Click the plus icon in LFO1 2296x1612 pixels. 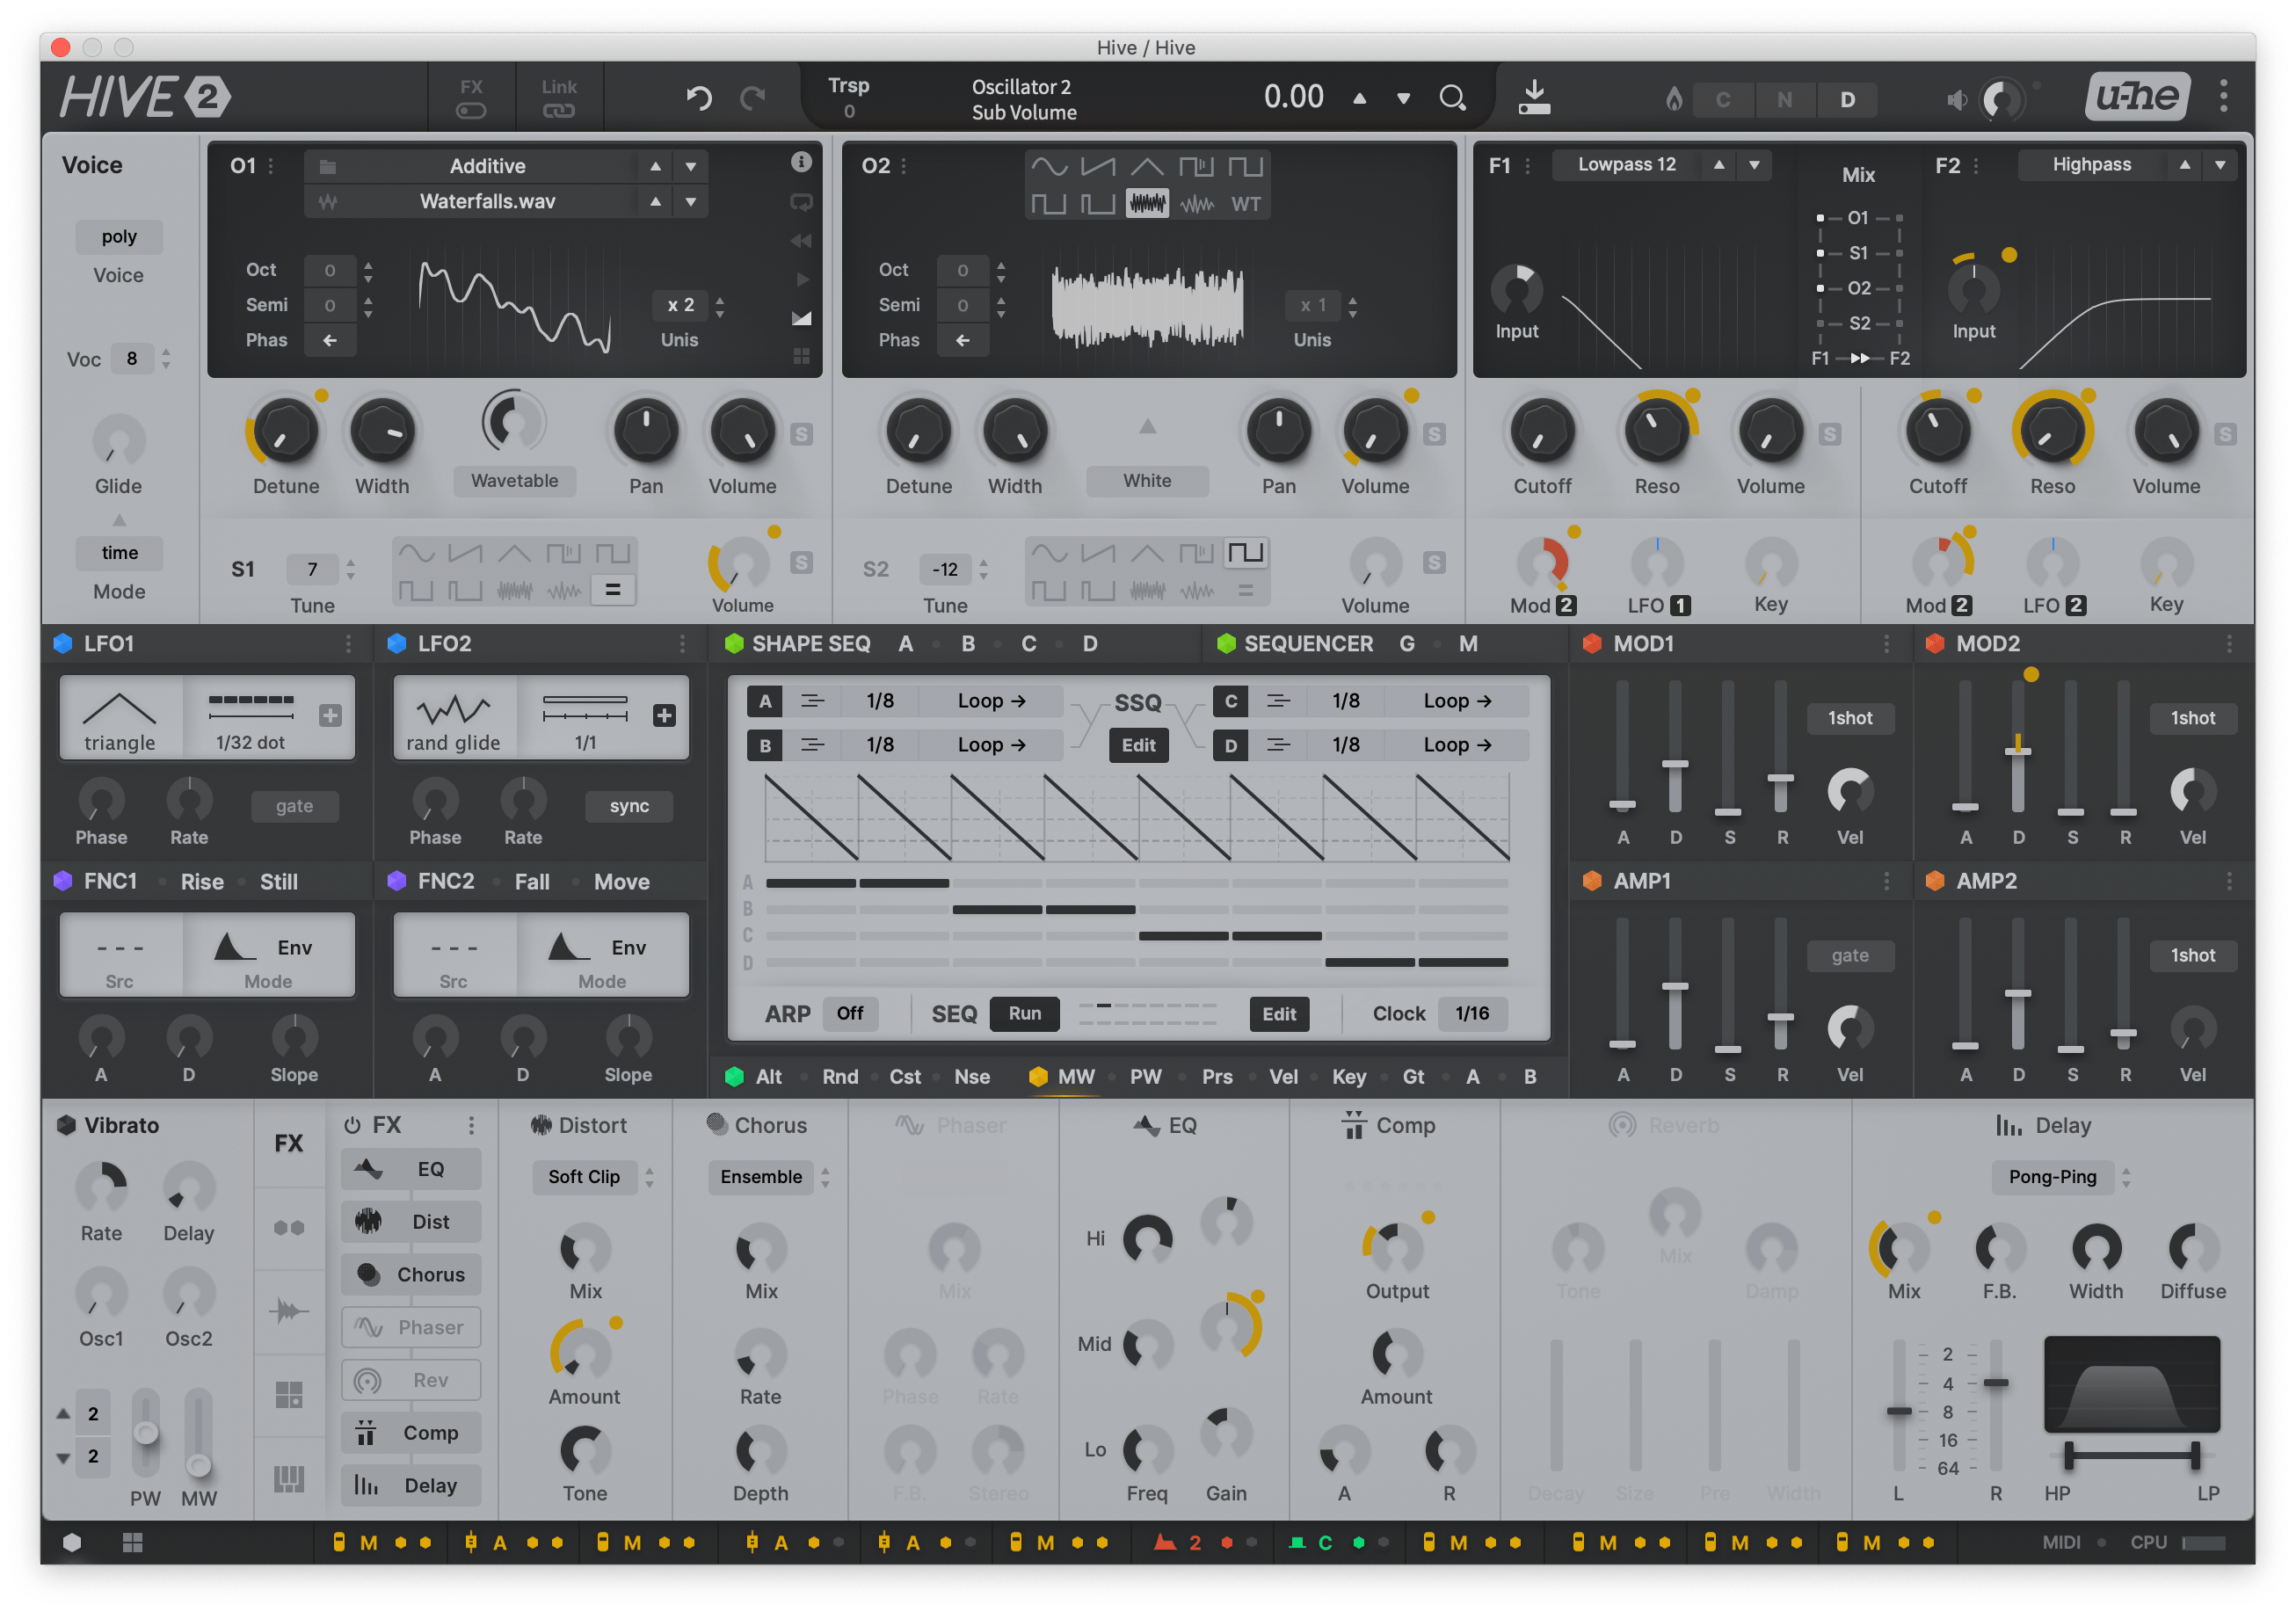330,715
